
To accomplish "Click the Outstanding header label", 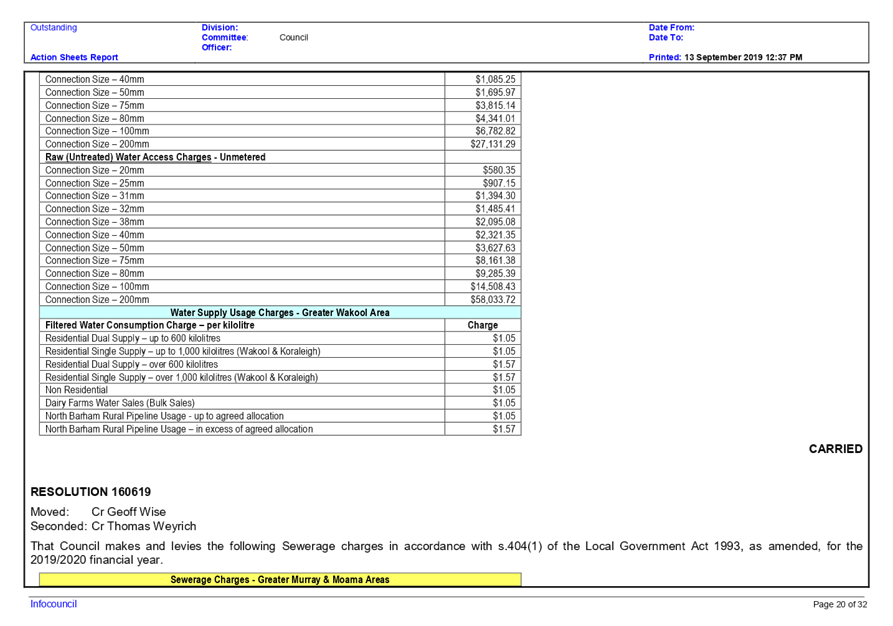I will coord(54,27).
